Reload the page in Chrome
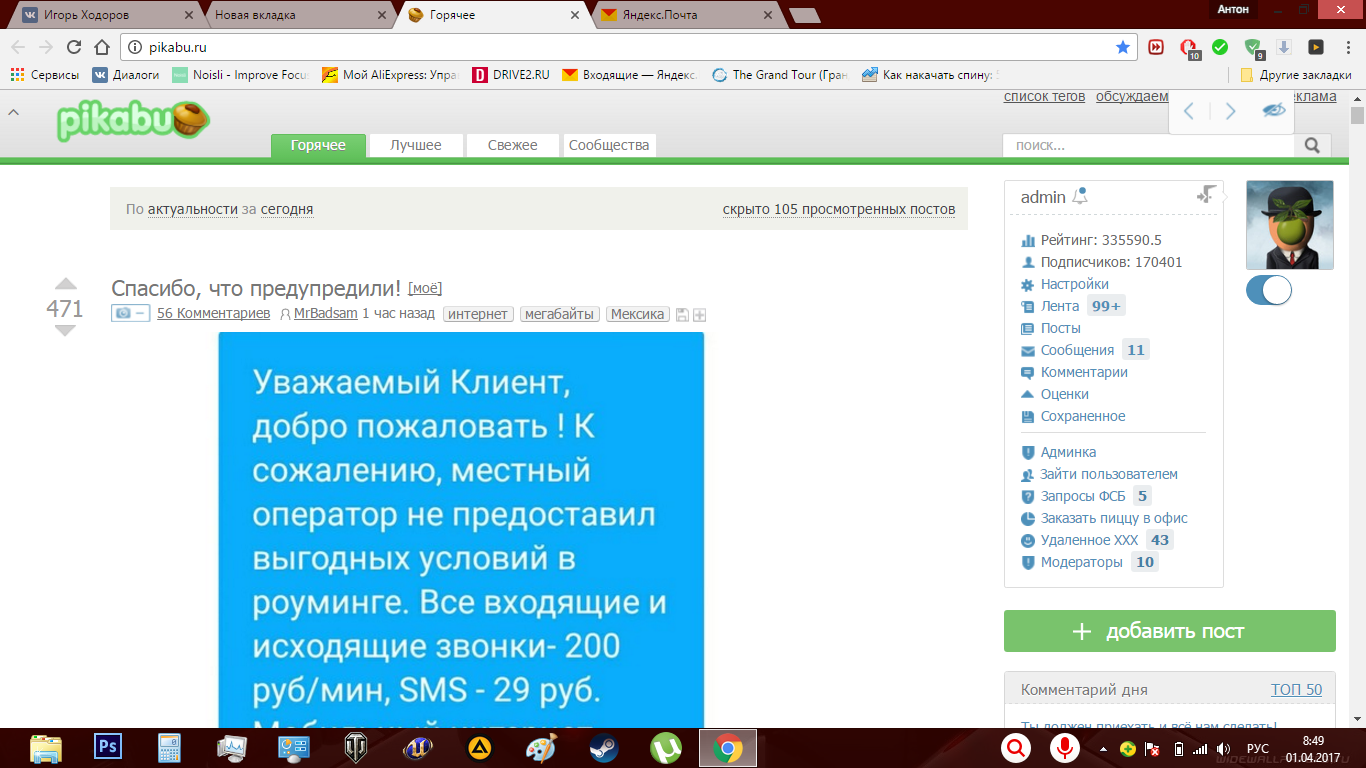 74,47
